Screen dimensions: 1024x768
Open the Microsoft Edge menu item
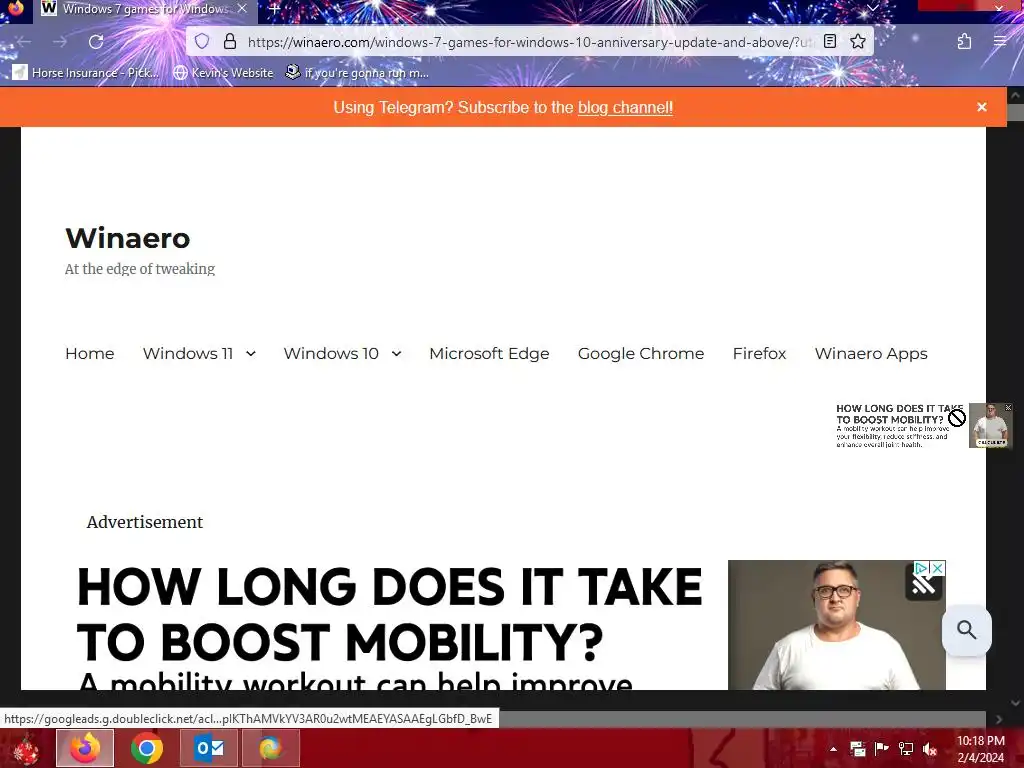[x=489, y=353]
